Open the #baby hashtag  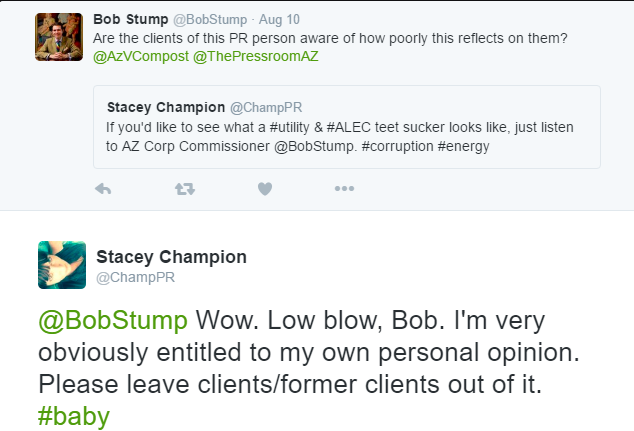pos(73,415)
